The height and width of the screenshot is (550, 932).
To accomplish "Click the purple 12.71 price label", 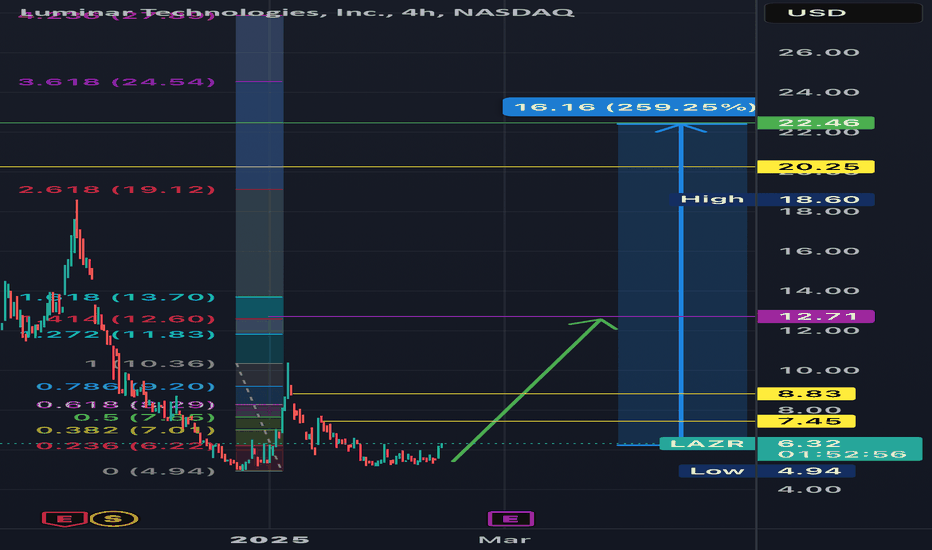I will click(816, 316).
